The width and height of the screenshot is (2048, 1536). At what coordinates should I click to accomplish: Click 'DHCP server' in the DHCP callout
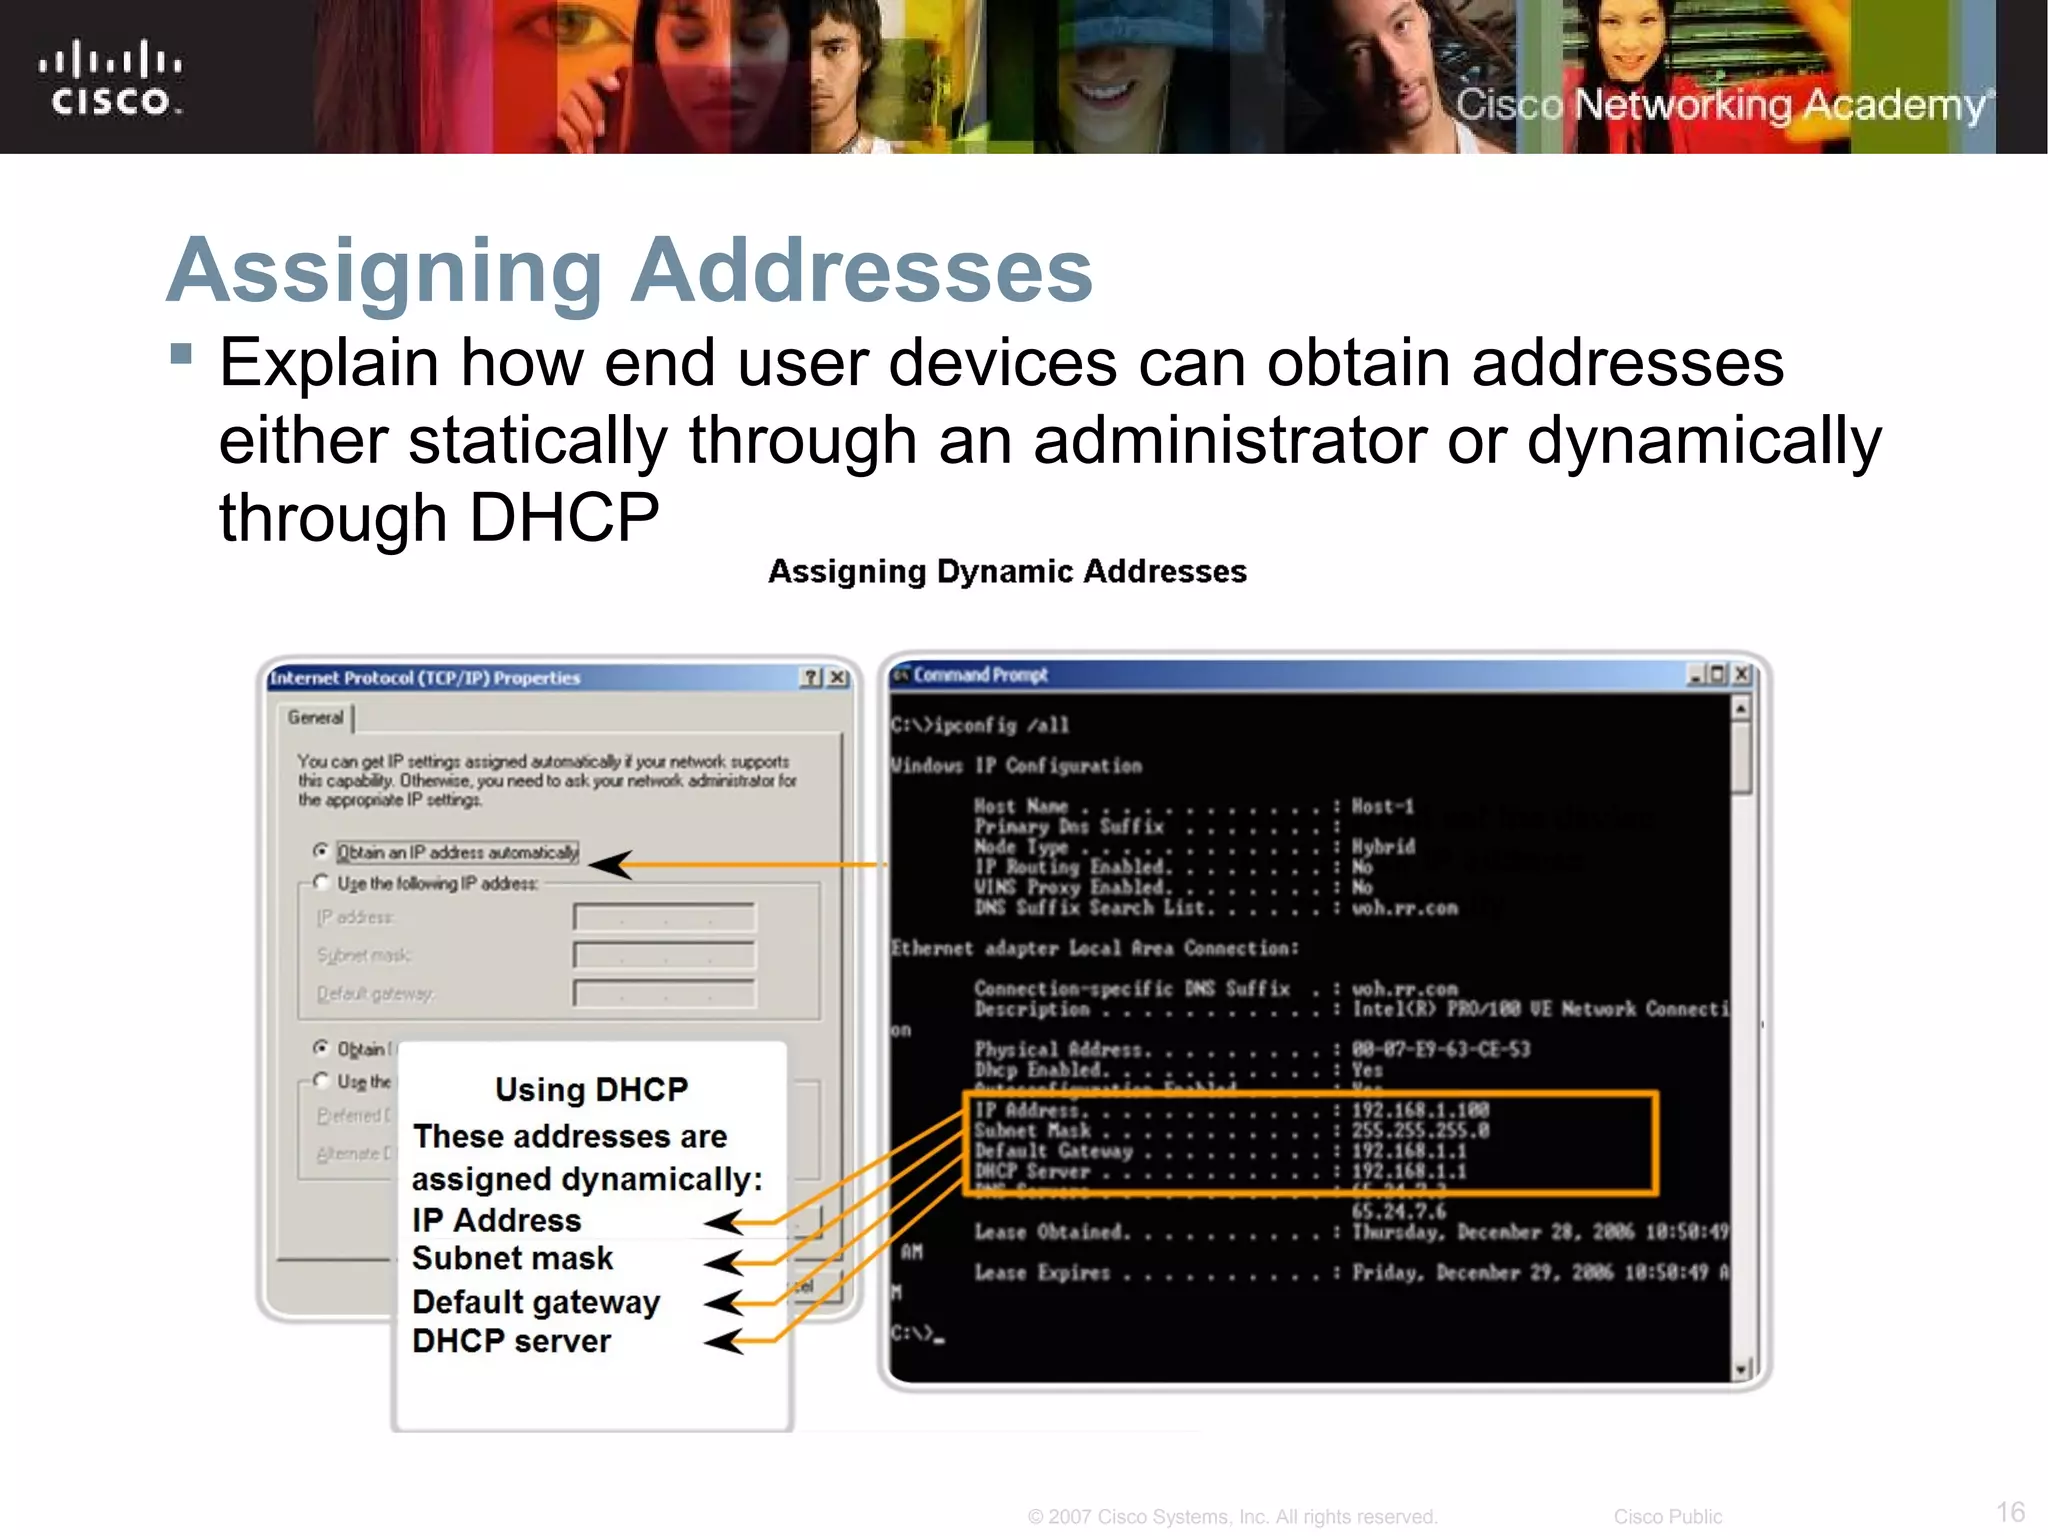(511, 1341)
